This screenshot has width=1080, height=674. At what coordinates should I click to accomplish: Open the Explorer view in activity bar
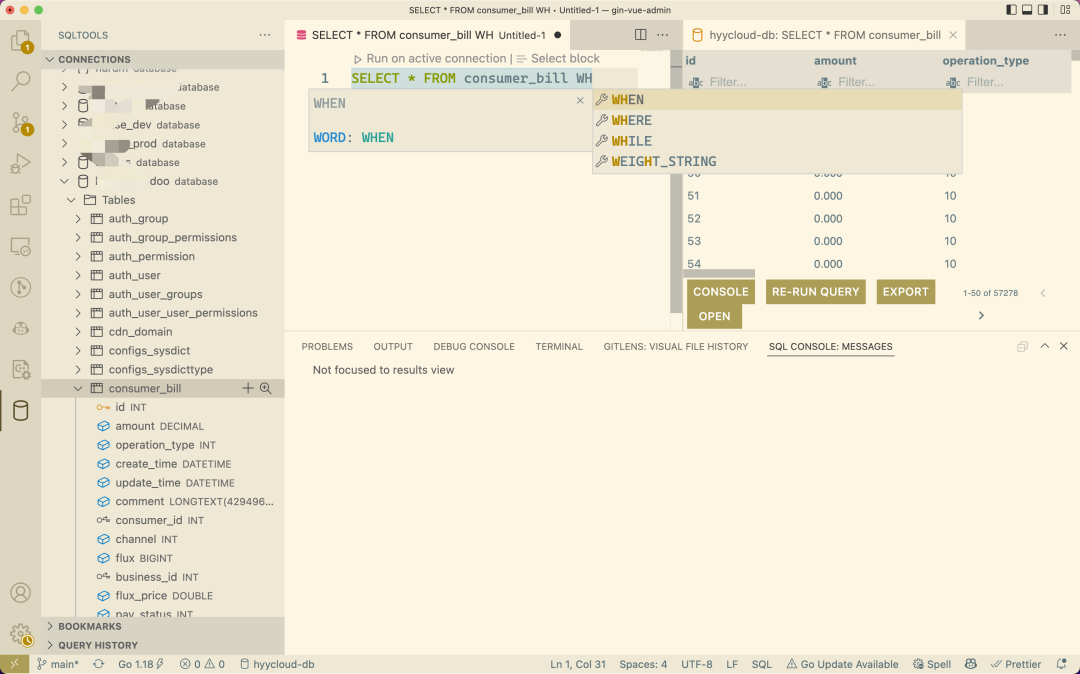coord(20,41)
